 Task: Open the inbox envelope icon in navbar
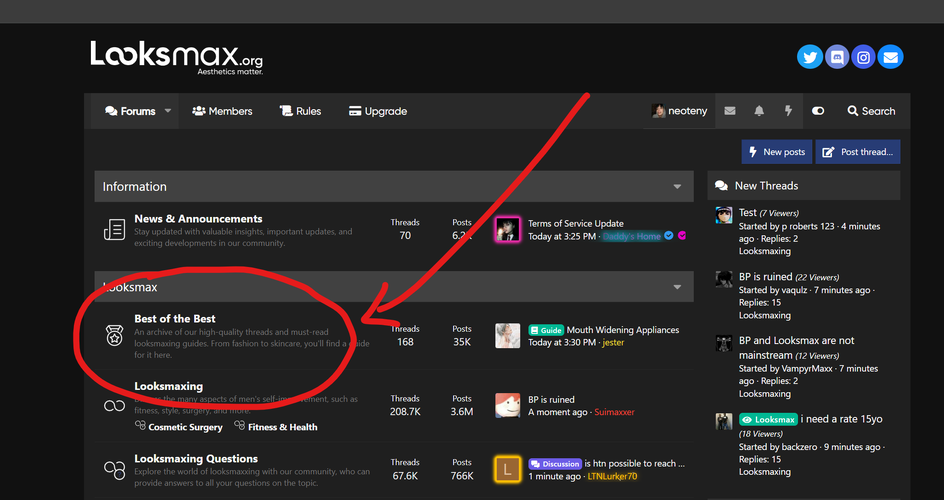tap(730, 111)
